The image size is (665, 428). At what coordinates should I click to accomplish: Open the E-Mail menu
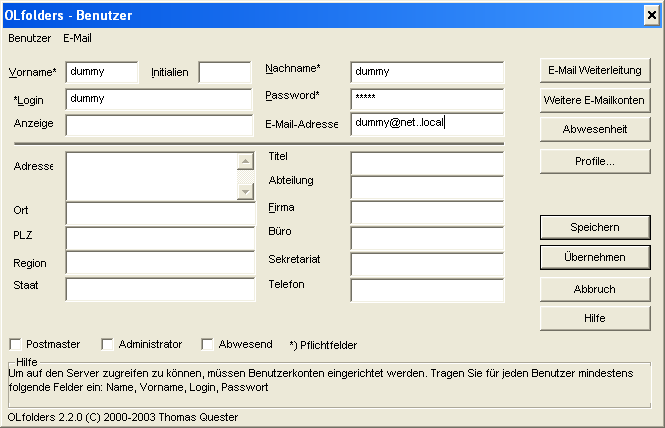77,38
